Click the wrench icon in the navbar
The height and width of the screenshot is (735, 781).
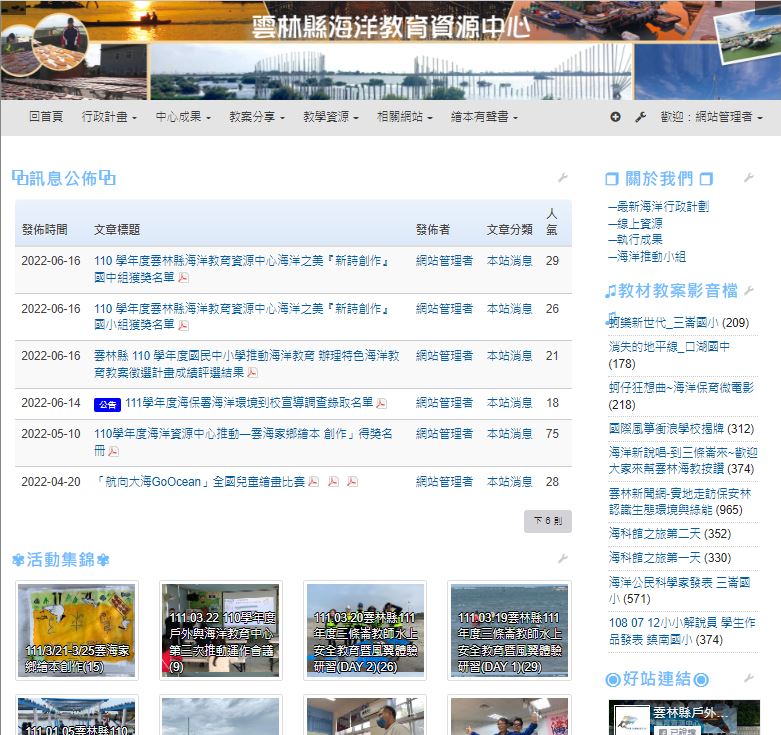[x=641, y=117]
